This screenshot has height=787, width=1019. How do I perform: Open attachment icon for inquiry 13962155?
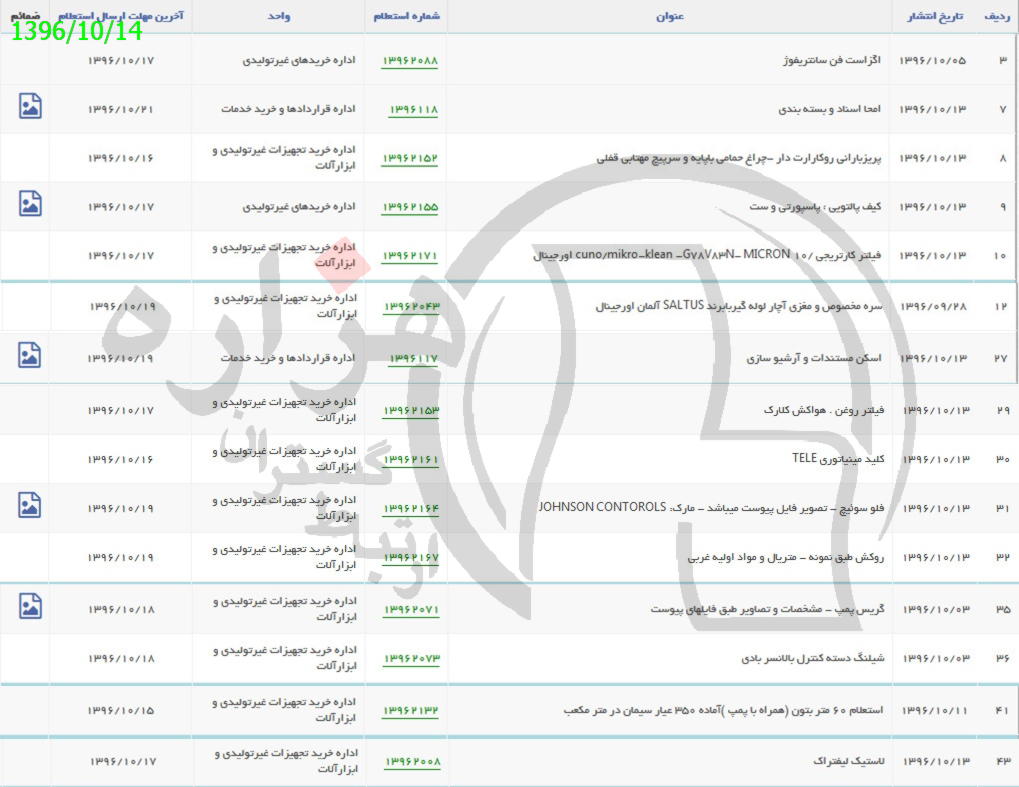coord(30,204)
